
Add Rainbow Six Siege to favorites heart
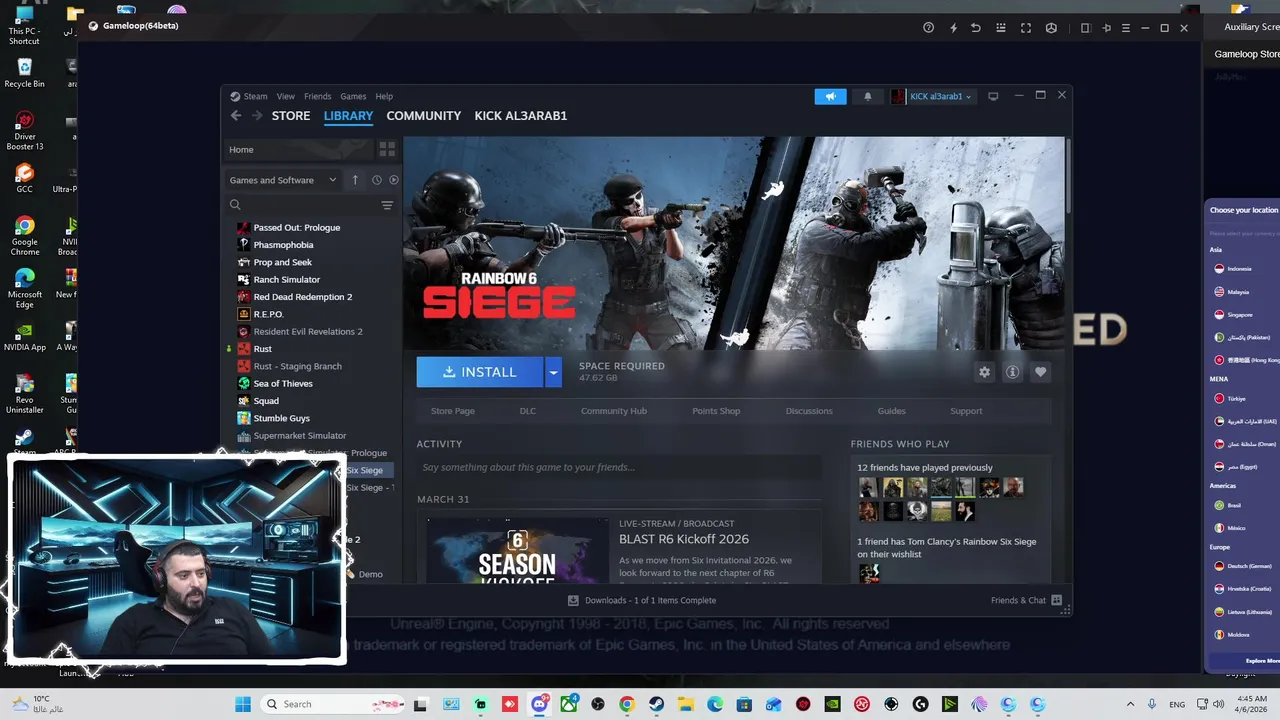tap(1040, 372)
